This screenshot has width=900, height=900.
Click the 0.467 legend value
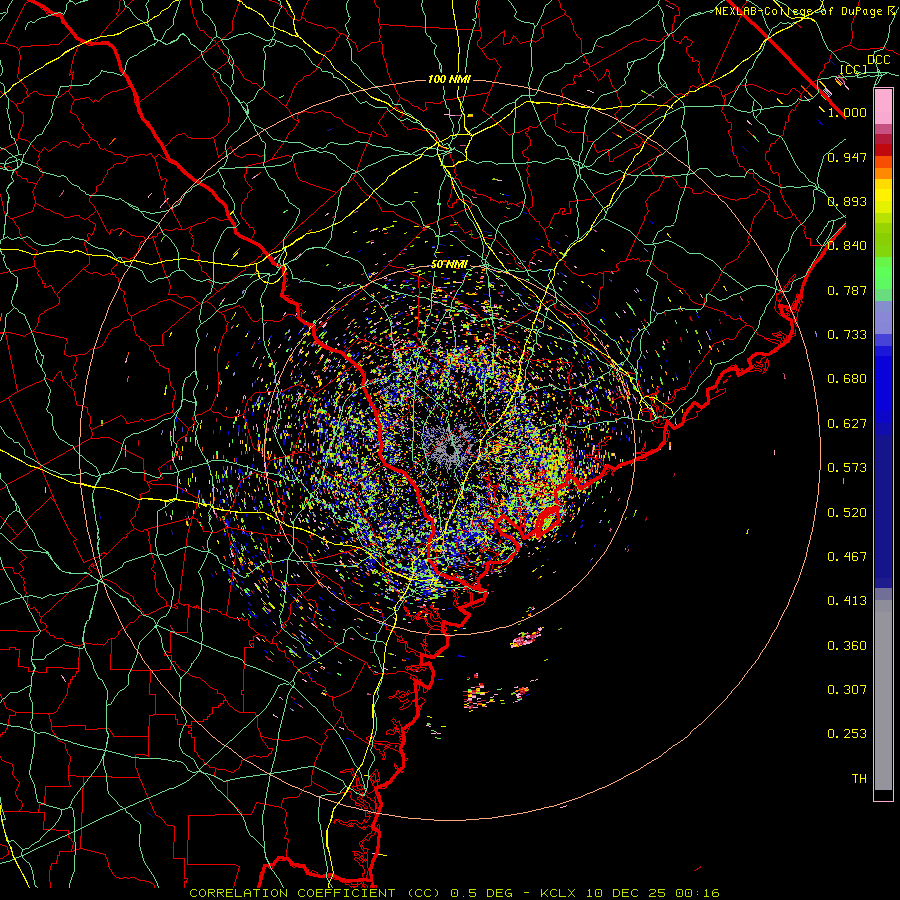847,557
